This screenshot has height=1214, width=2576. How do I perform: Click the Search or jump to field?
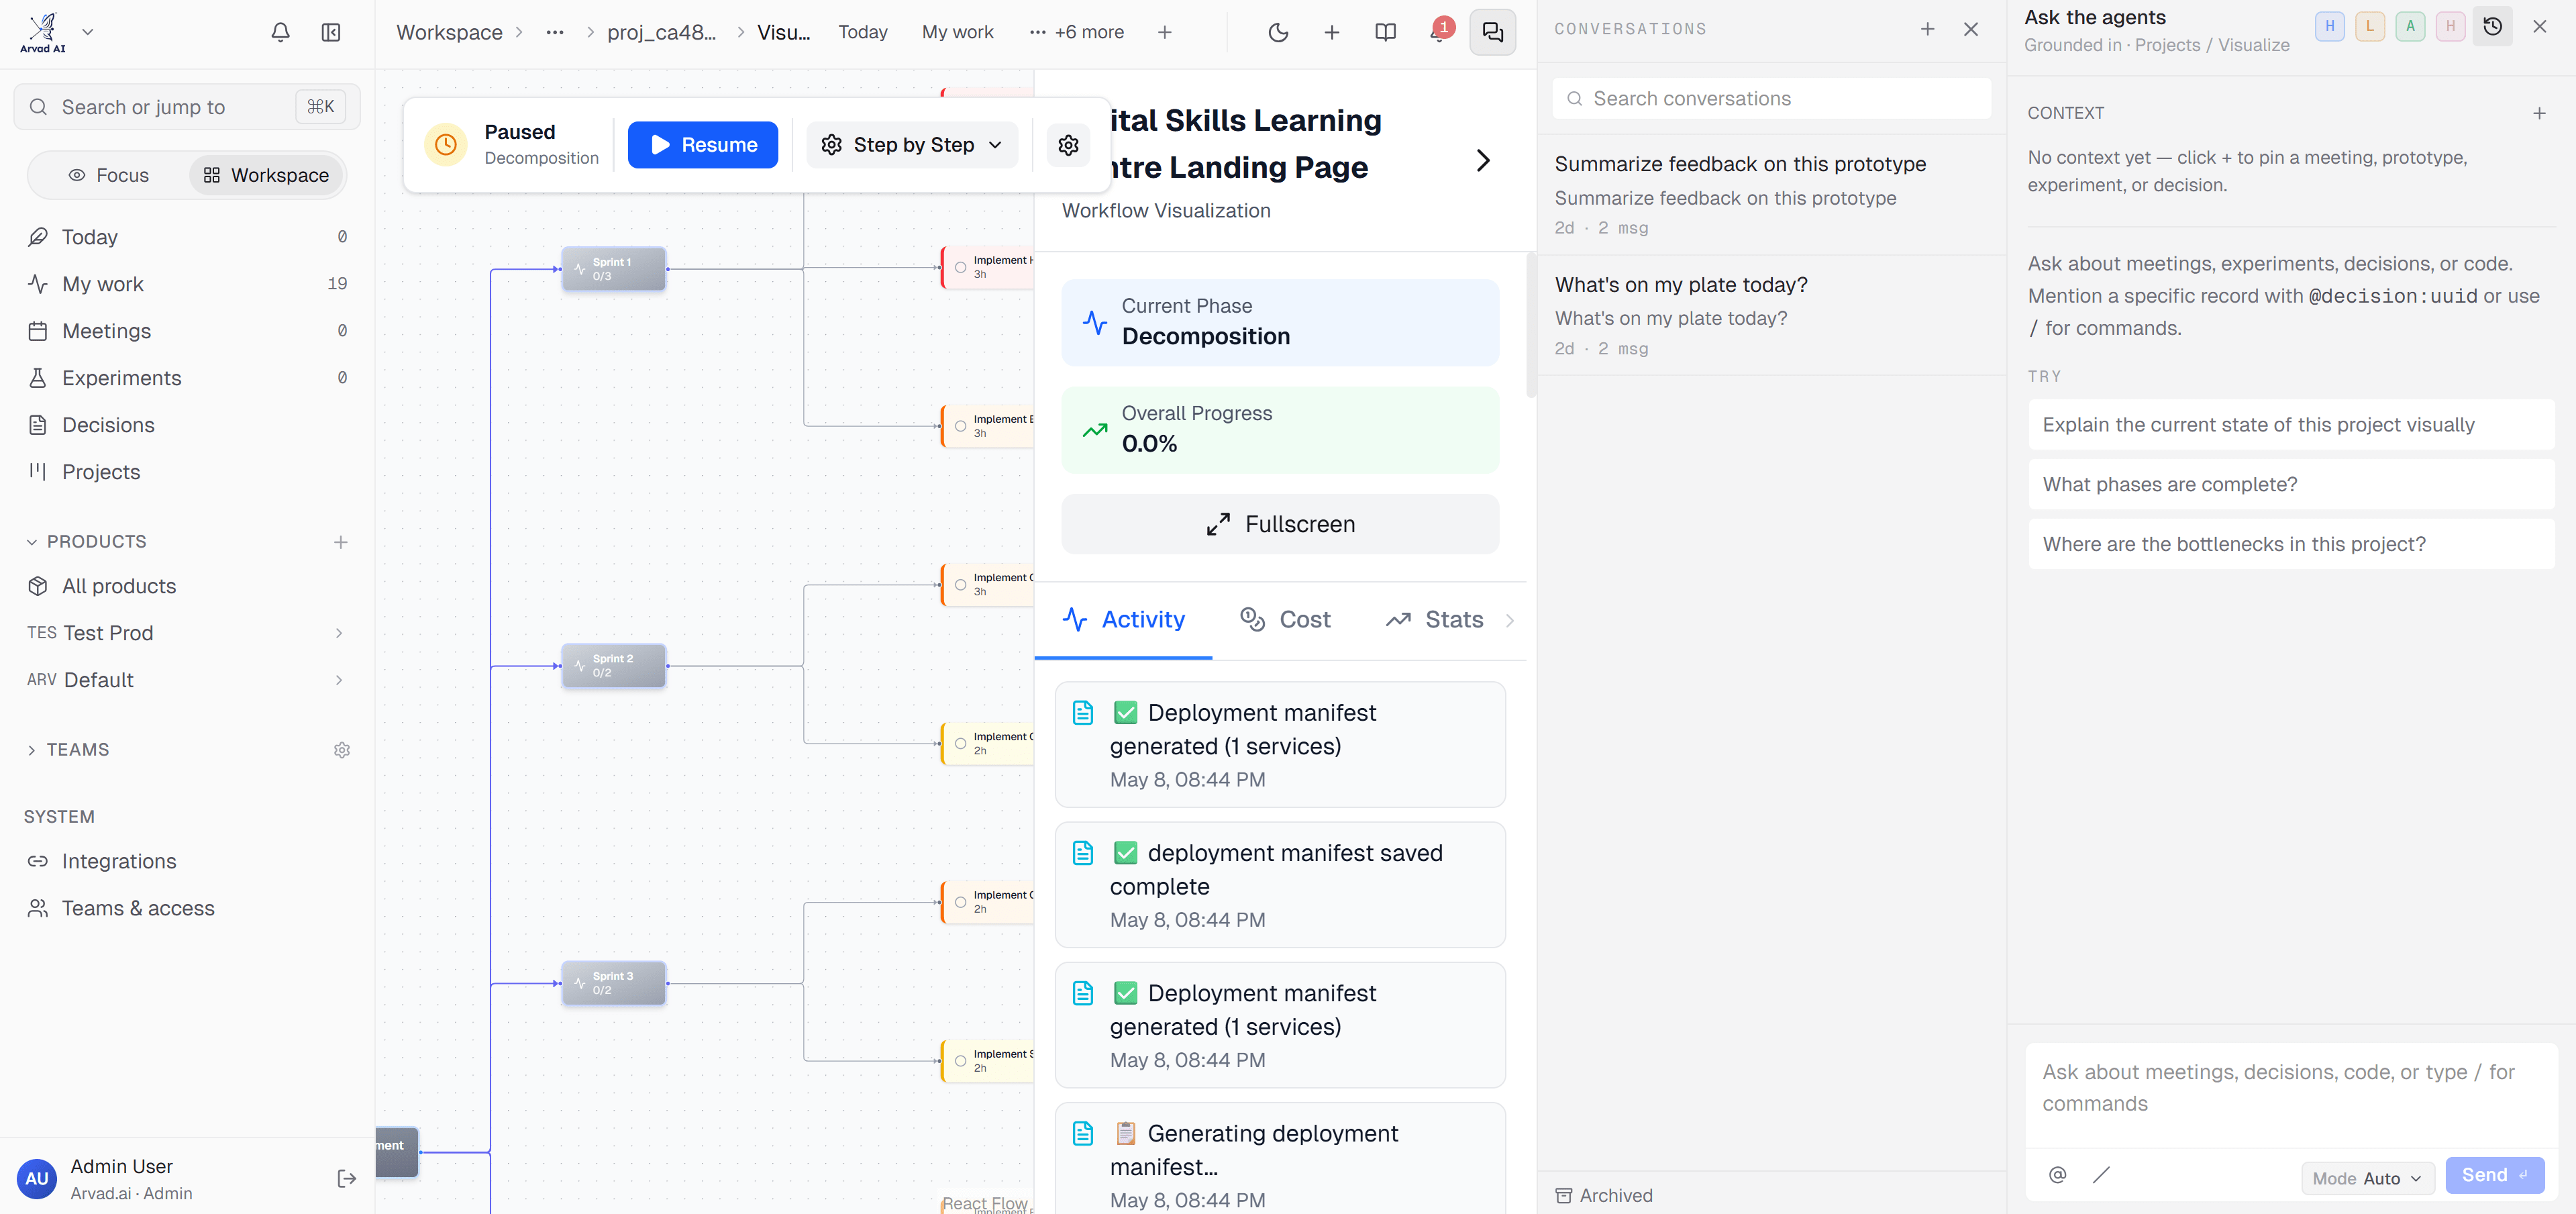[x=187, y=107]
